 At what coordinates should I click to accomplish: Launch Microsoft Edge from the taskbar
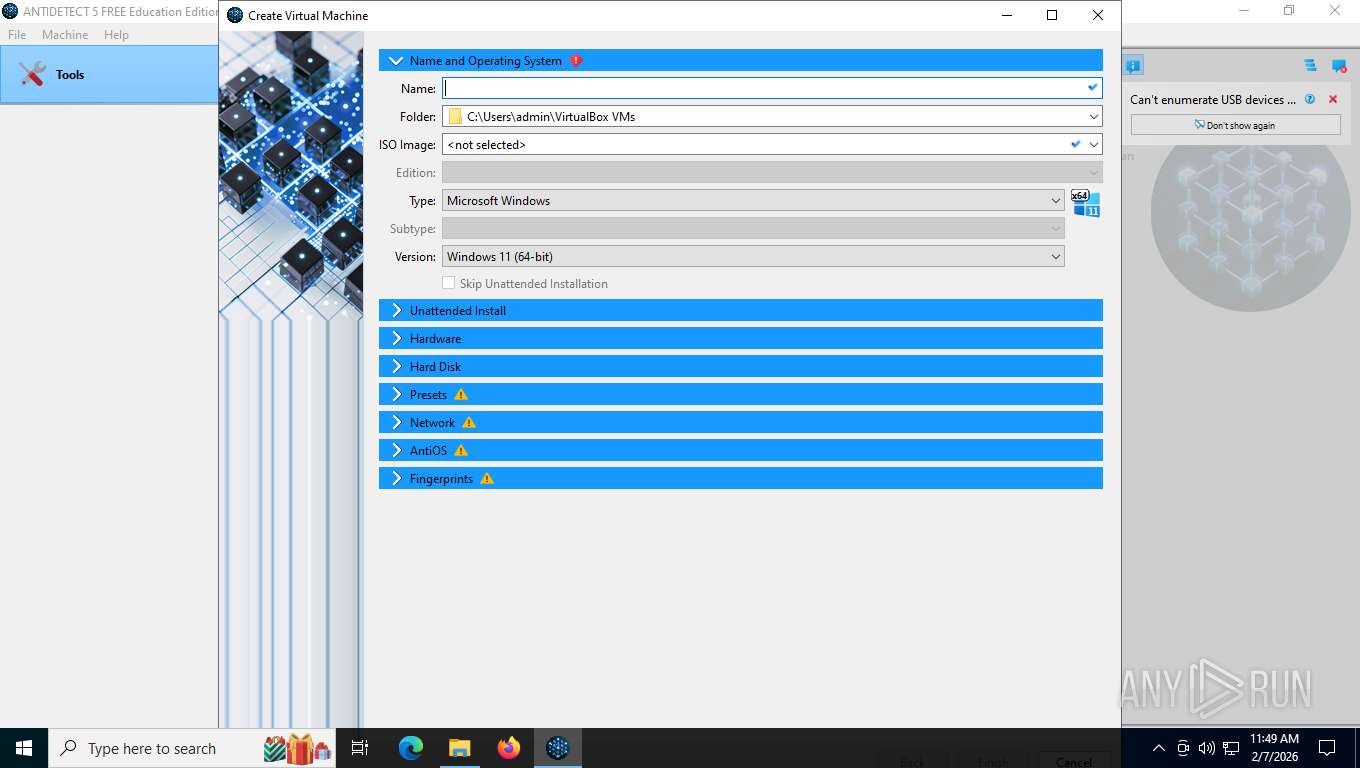point(411,748)
